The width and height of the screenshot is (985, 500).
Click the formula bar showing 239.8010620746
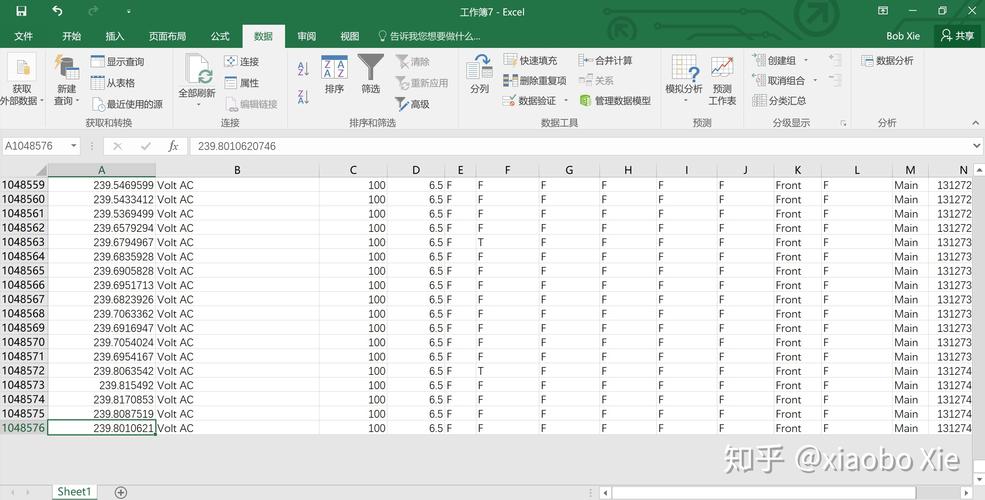(580, 146)
